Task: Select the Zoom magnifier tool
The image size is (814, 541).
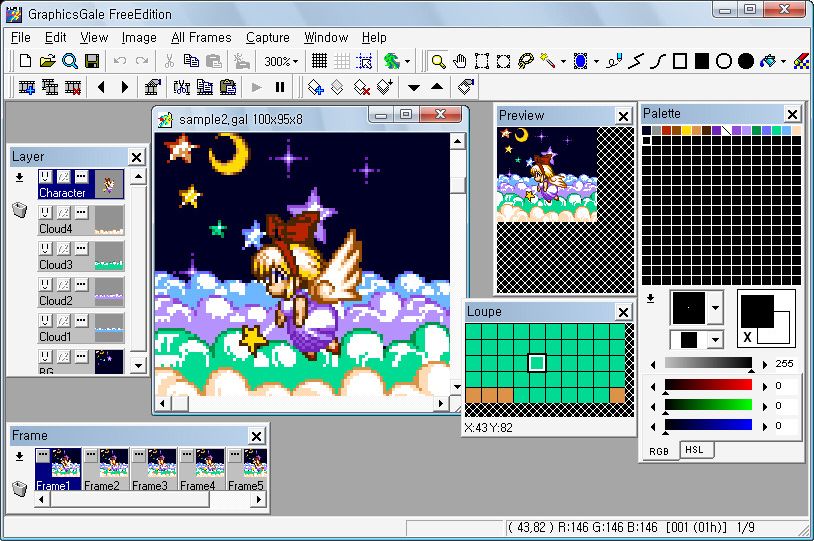Action: pos(438,61)
